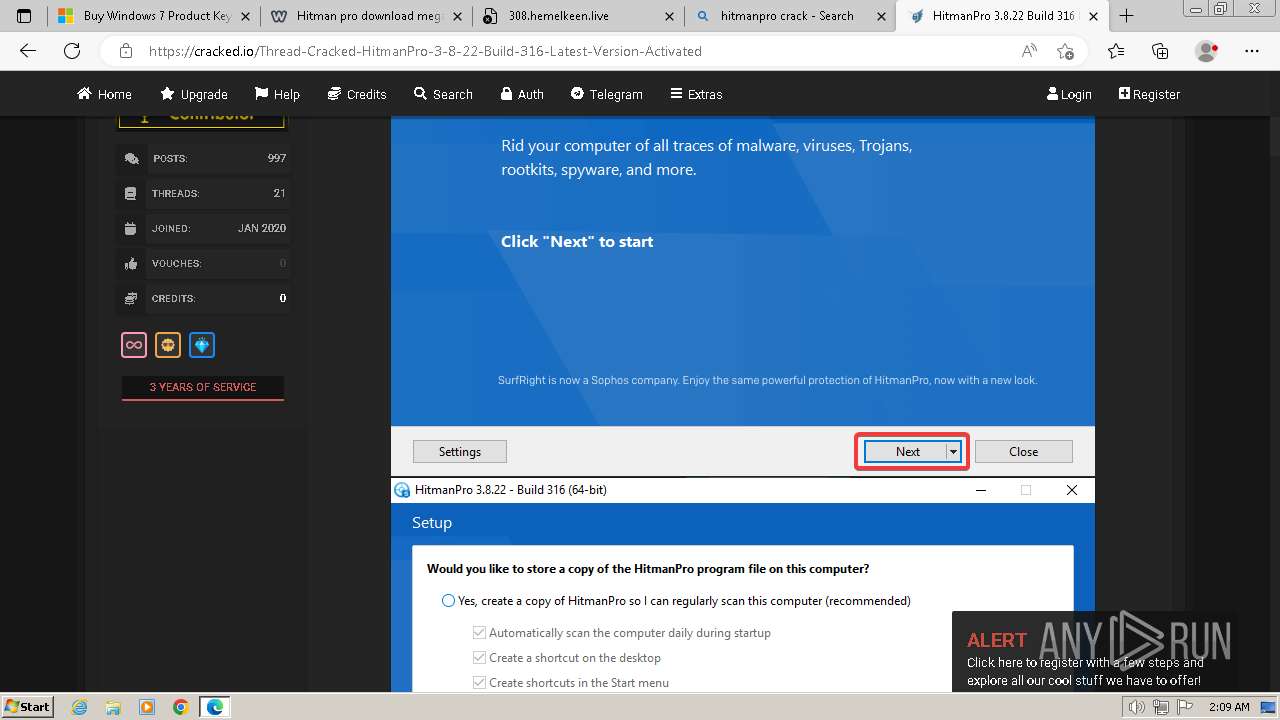Click the HitmanPro setup window title icon
This screenshot has width=1280, height=720.
pos(402,490)
